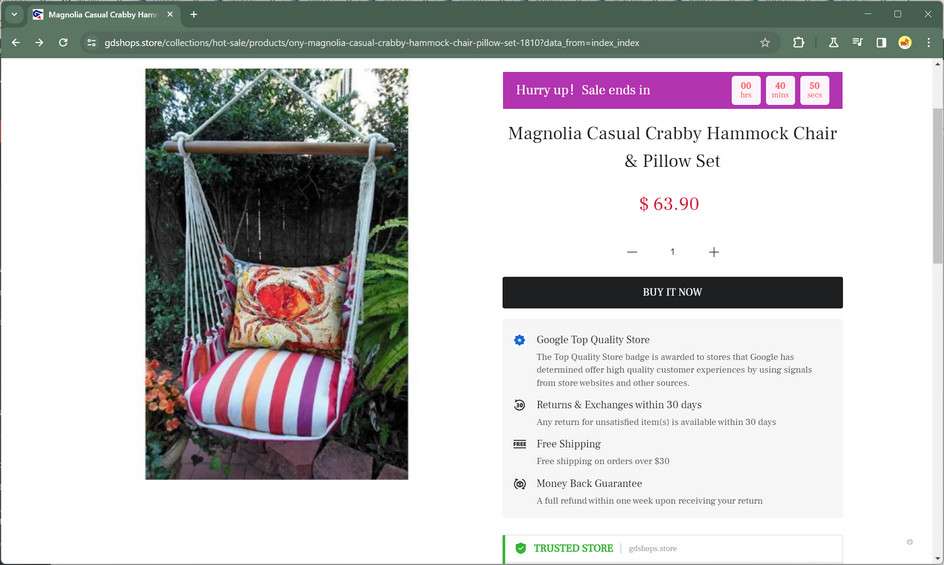Open a new tab with the plus button

tap(193, 14)
